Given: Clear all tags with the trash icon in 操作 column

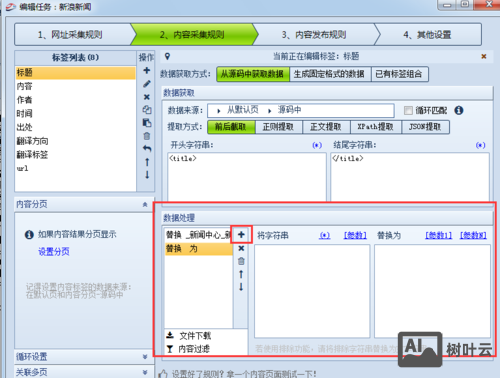Looking at the screenshot, I should (147, 136).
